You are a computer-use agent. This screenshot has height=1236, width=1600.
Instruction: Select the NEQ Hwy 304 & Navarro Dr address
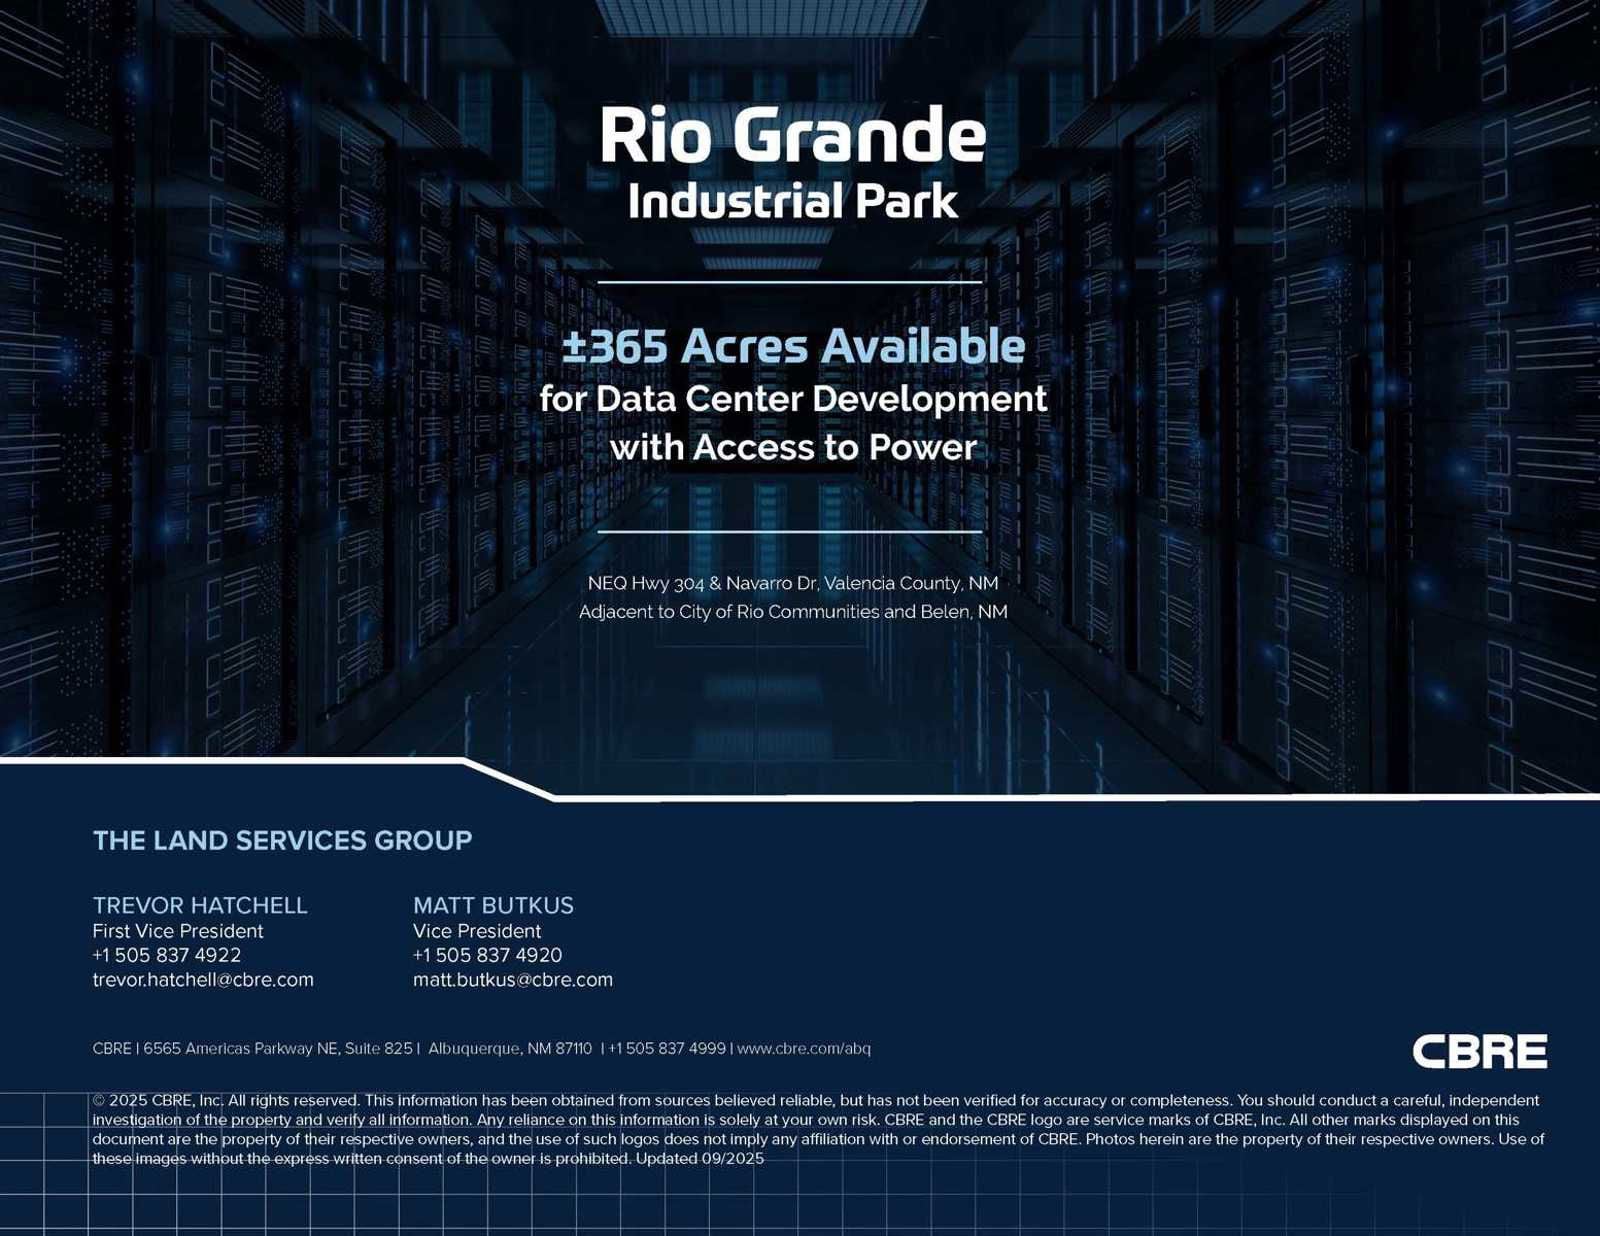[x=795, y=585]
